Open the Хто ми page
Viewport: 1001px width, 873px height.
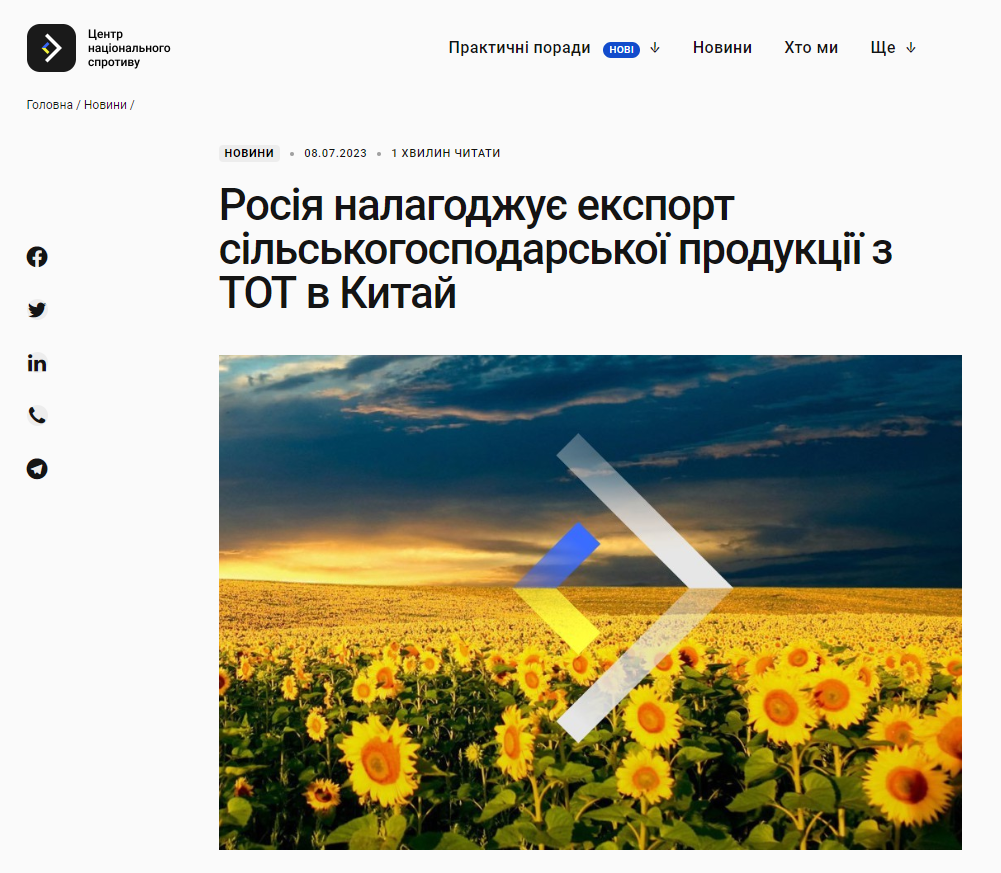coord(811,48)
